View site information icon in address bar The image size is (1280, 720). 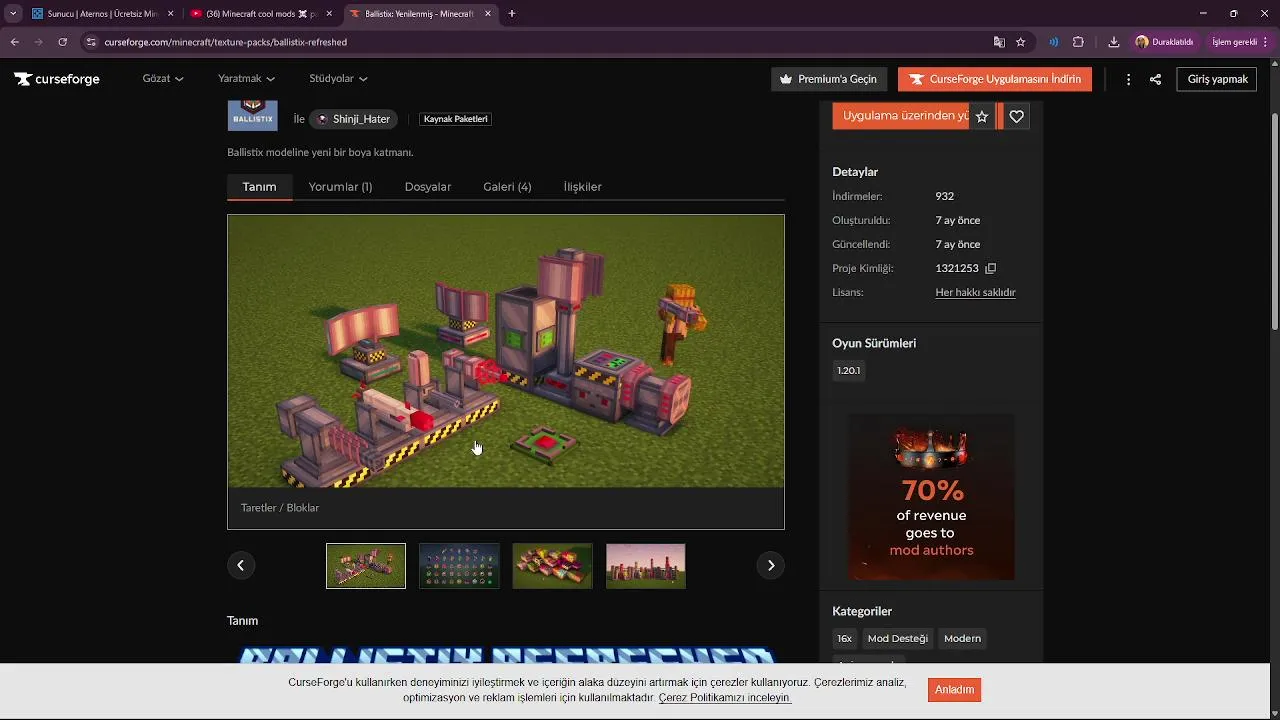pos(91,42)
